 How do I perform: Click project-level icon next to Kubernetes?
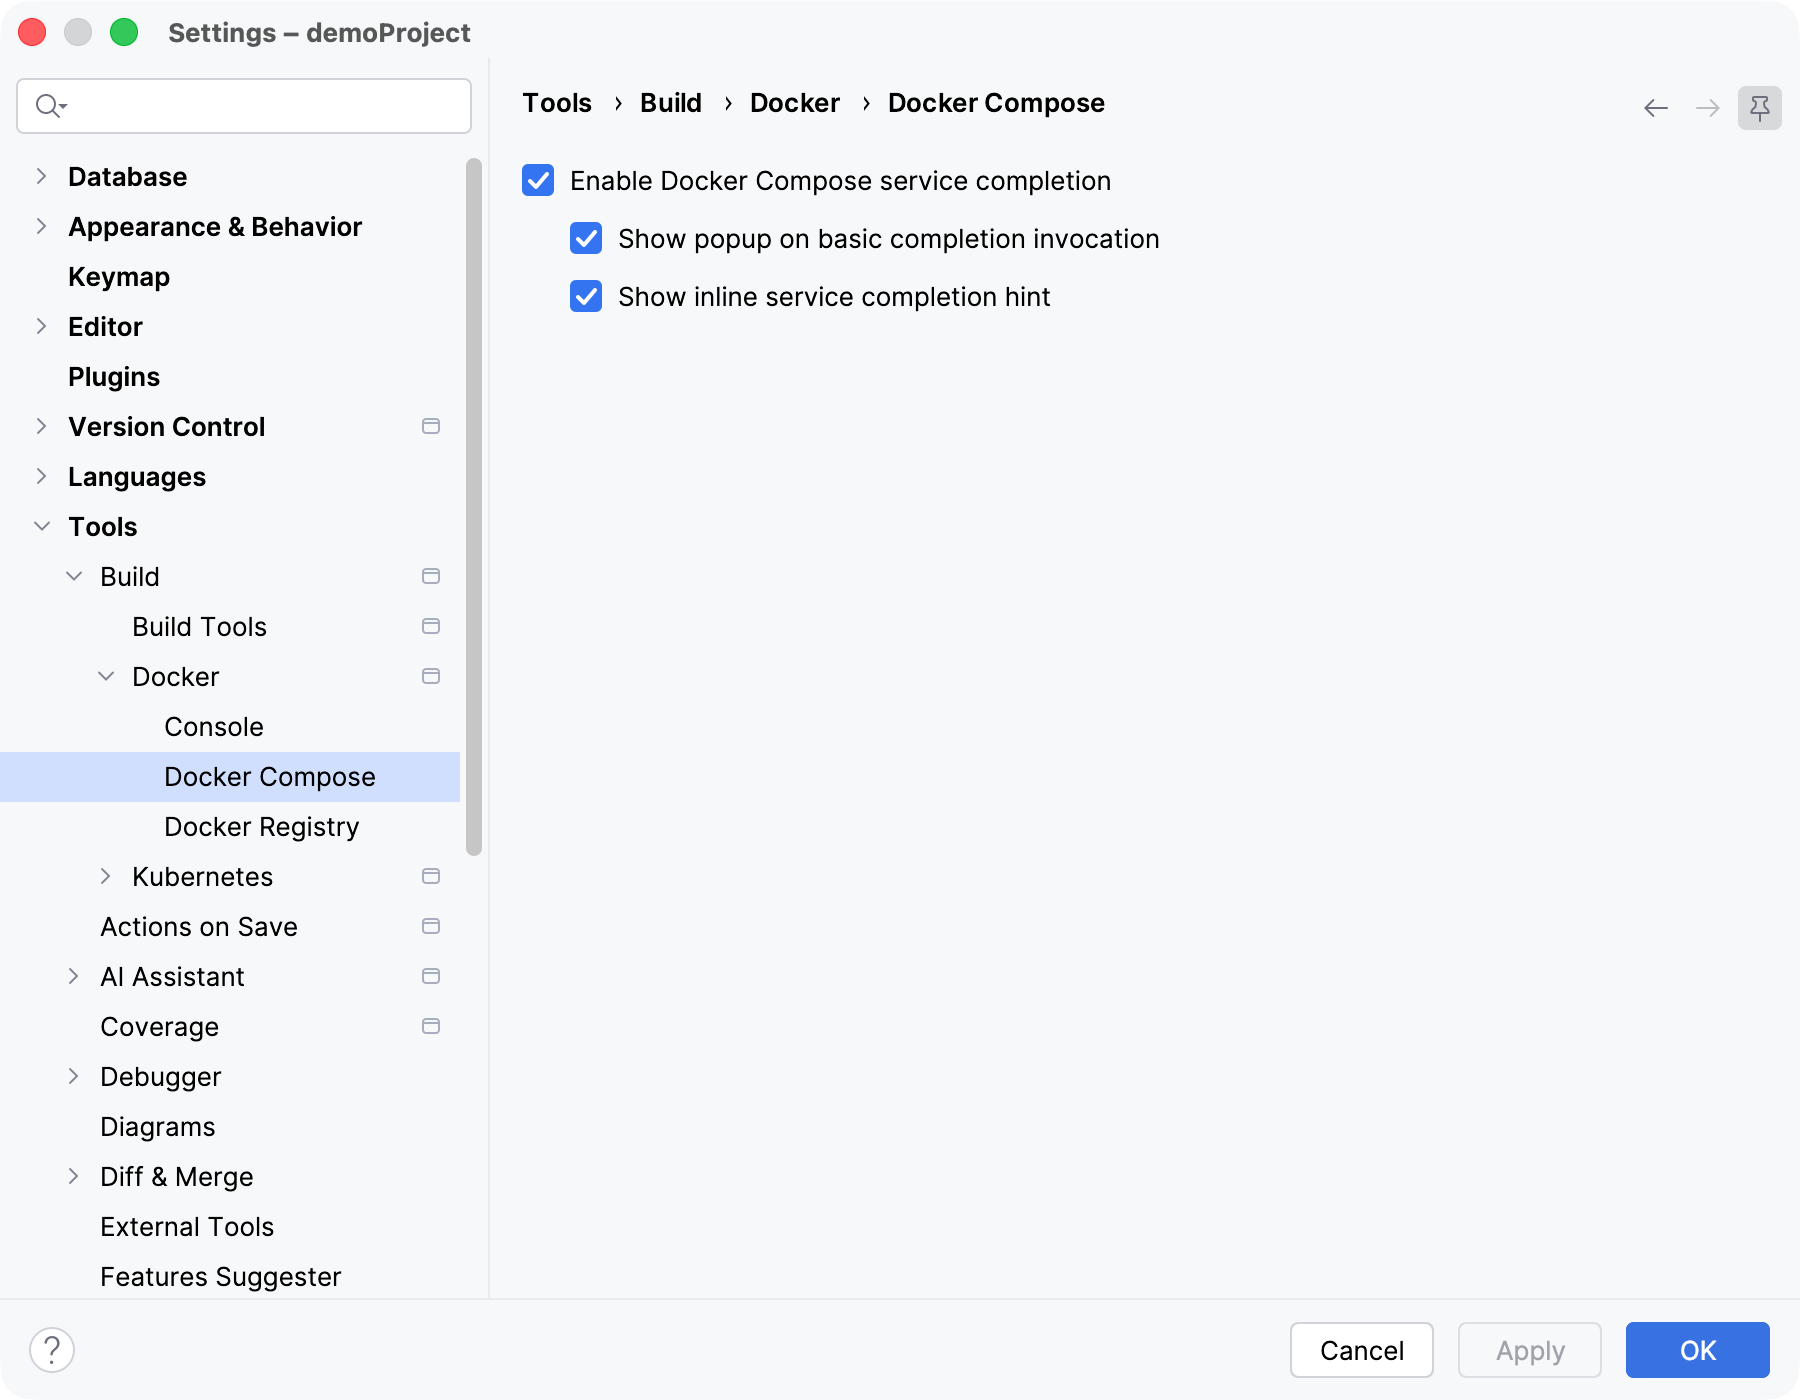pos(431,876)
